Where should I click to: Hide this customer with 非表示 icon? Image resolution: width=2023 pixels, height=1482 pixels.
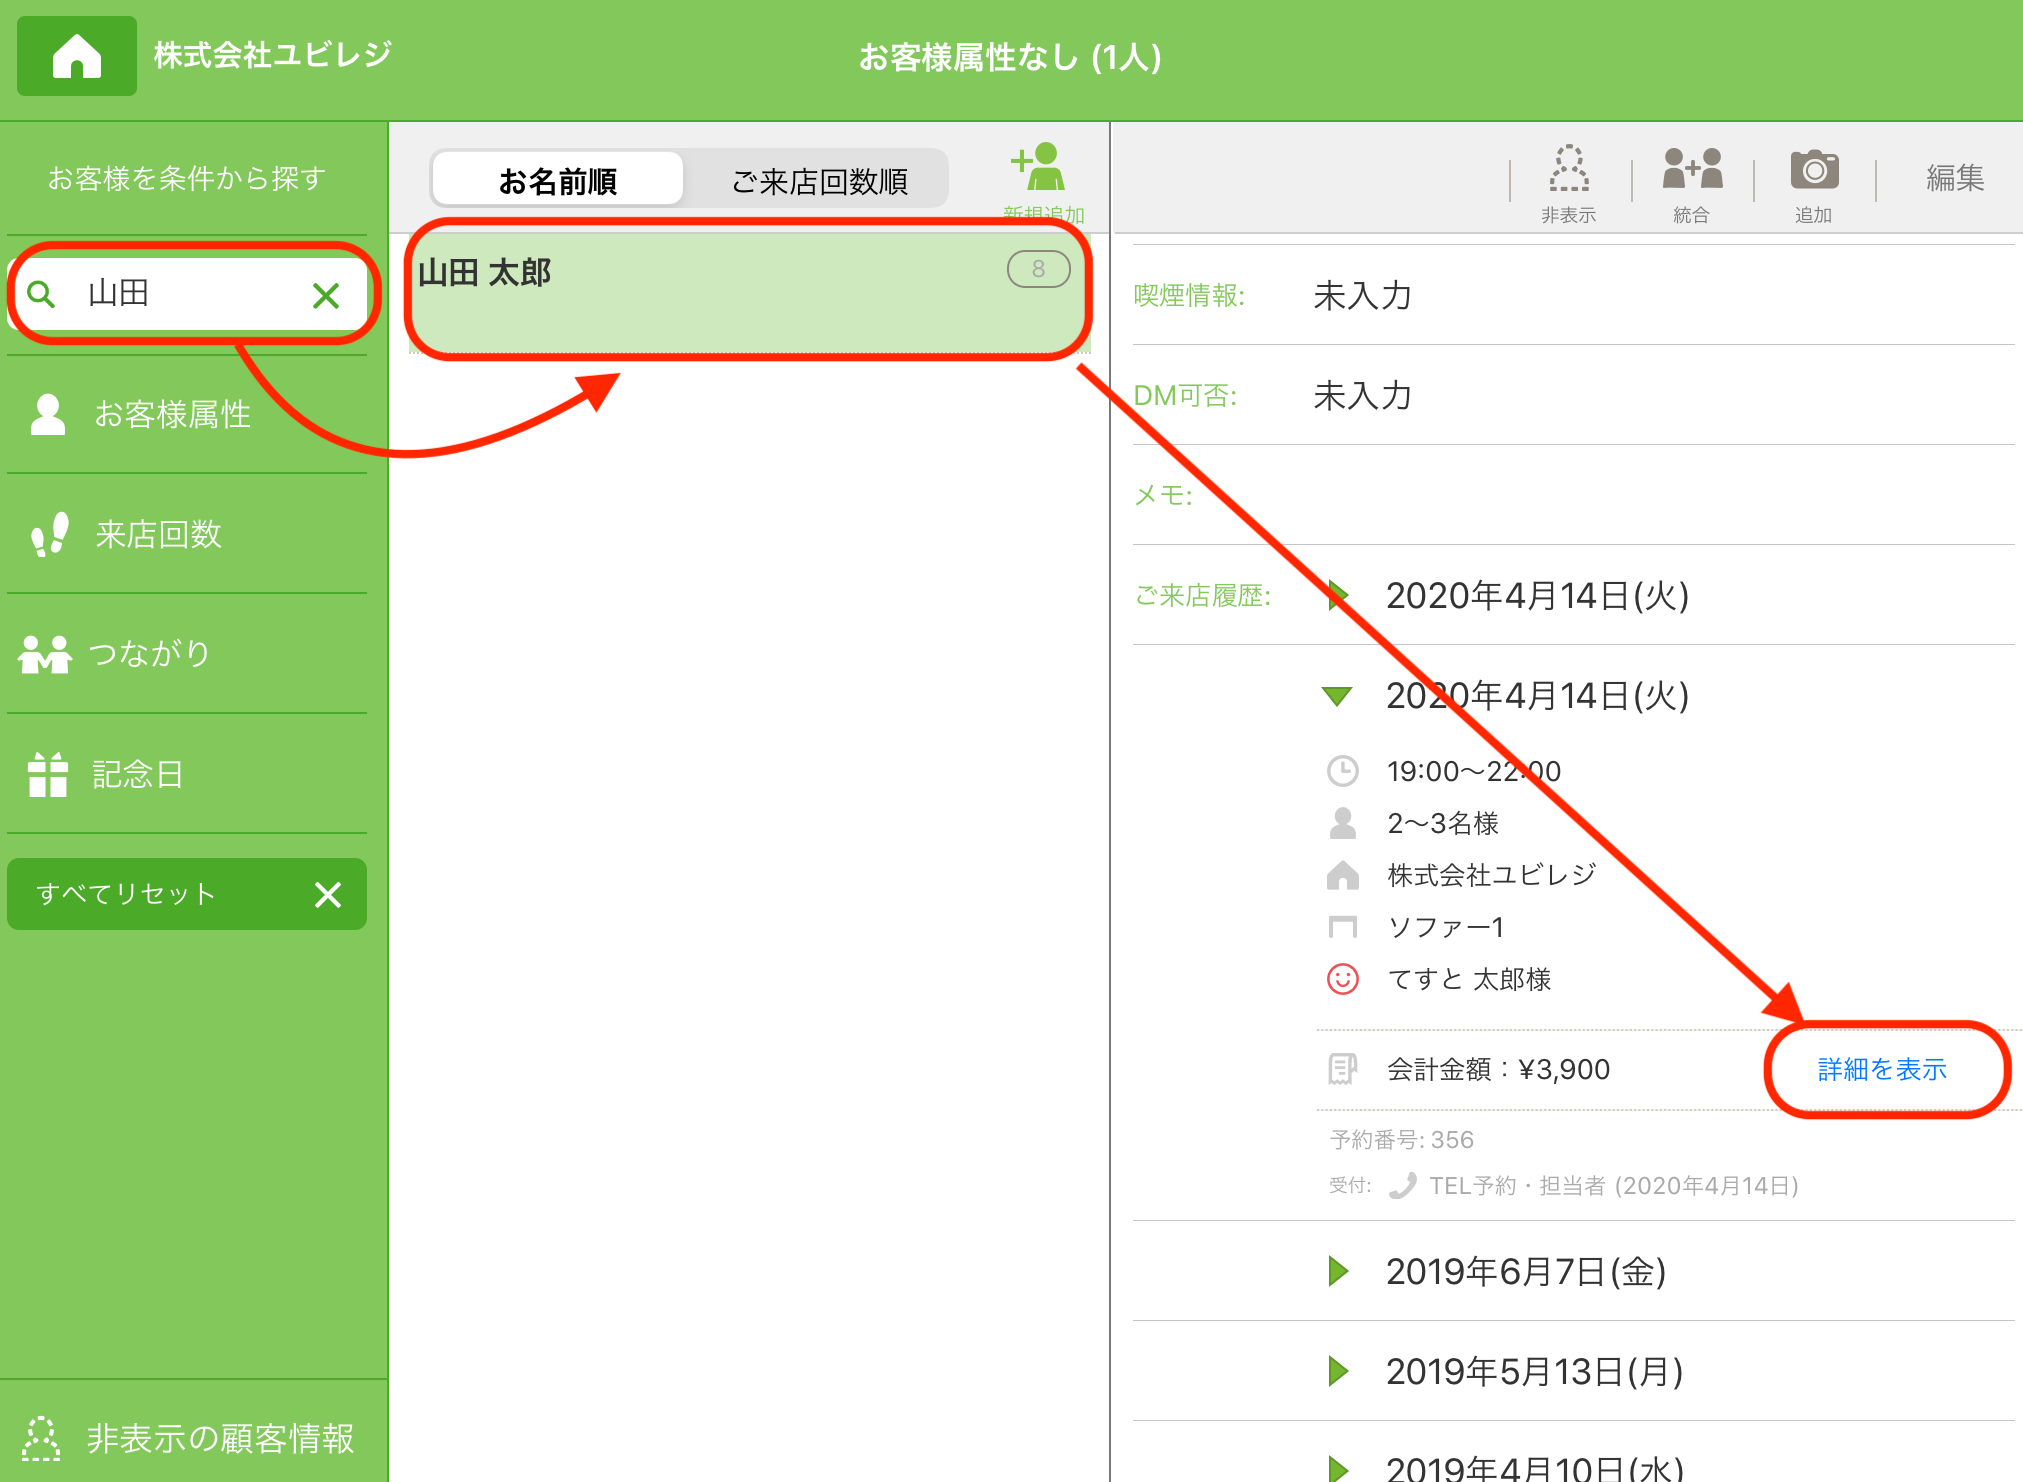[x=1568, y=183]
